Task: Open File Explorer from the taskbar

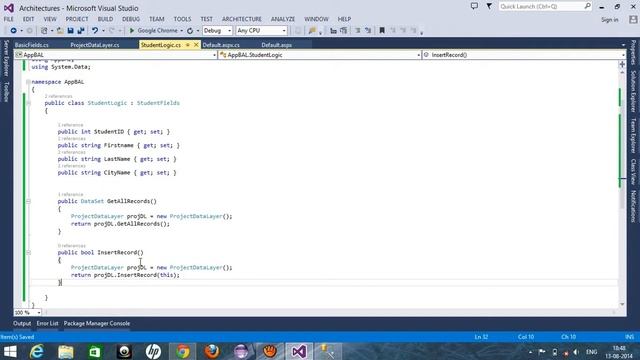Action: pyautogui.click(x=66, y=351)
